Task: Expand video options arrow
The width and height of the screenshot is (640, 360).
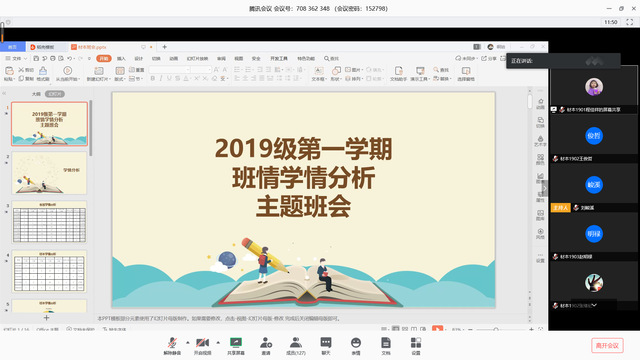Action: (x=218, y=342)
